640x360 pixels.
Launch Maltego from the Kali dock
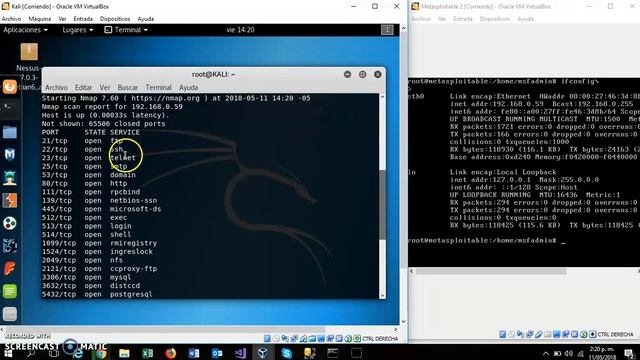(x=10, y=223)
